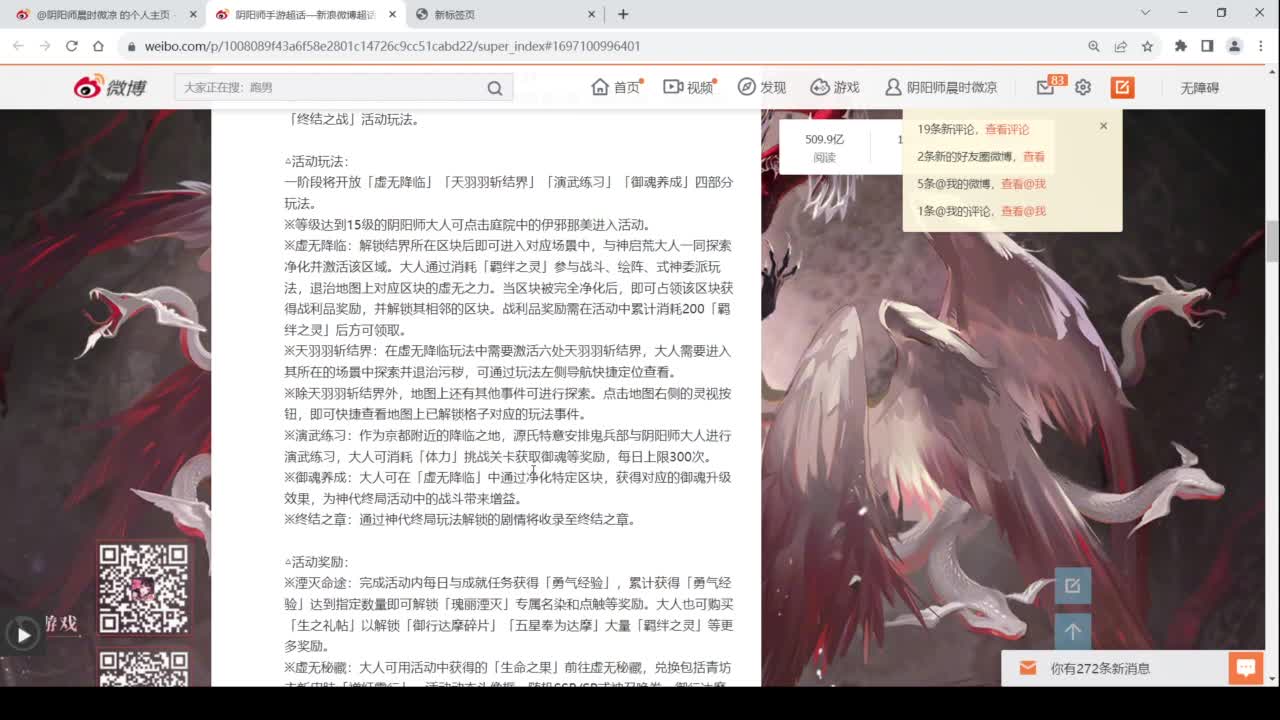Click the zoom magnifier icon in address bar
The height and width of the screenshot is (720, 1280).
coord(1094,46)
